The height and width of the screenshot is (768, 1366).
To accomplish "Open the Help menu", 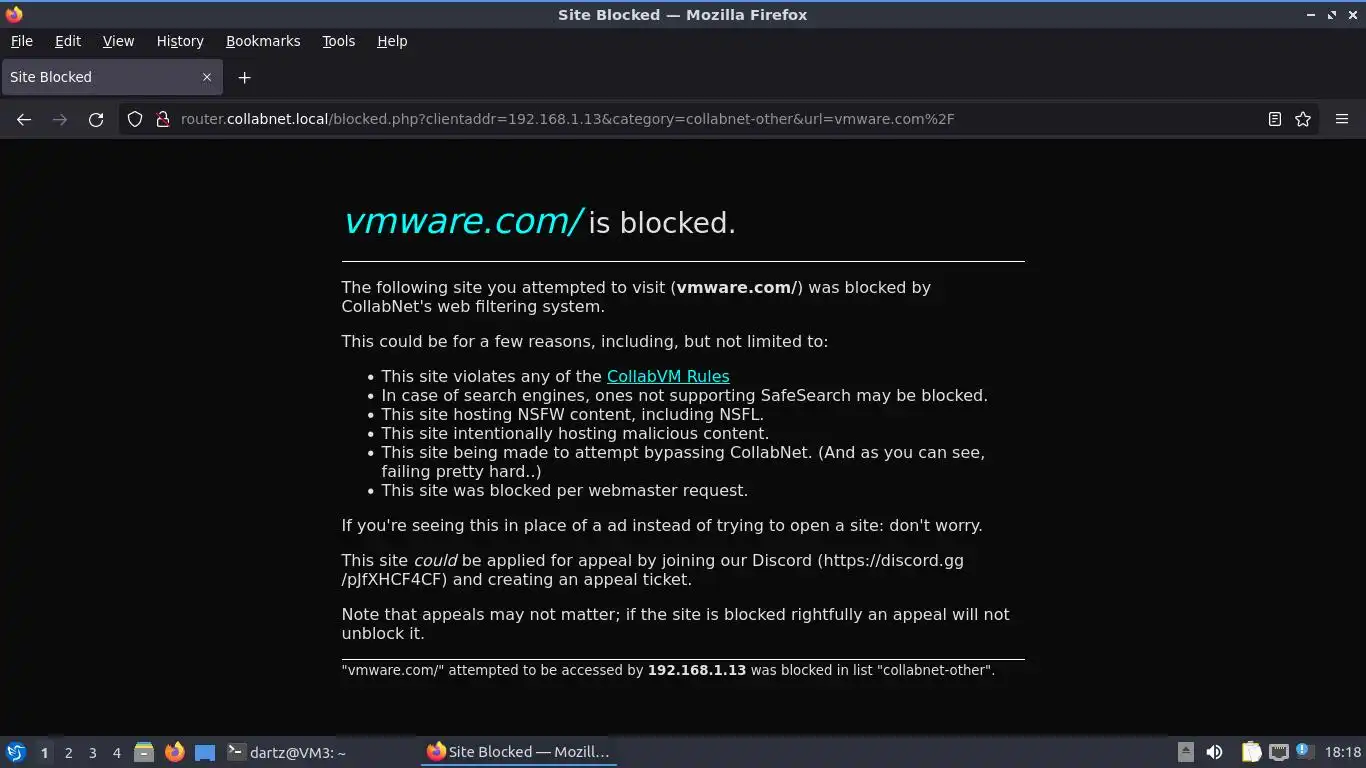I will 392,41.
